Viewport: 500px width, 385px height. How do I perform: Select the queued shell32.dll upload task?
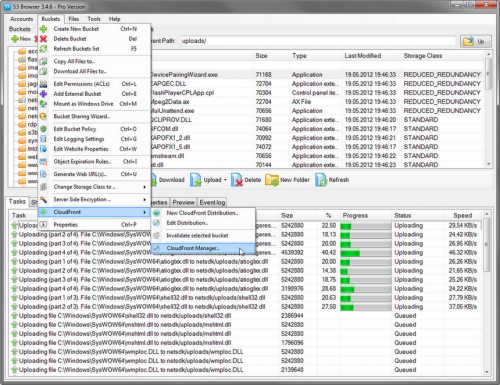click(246, 316)
